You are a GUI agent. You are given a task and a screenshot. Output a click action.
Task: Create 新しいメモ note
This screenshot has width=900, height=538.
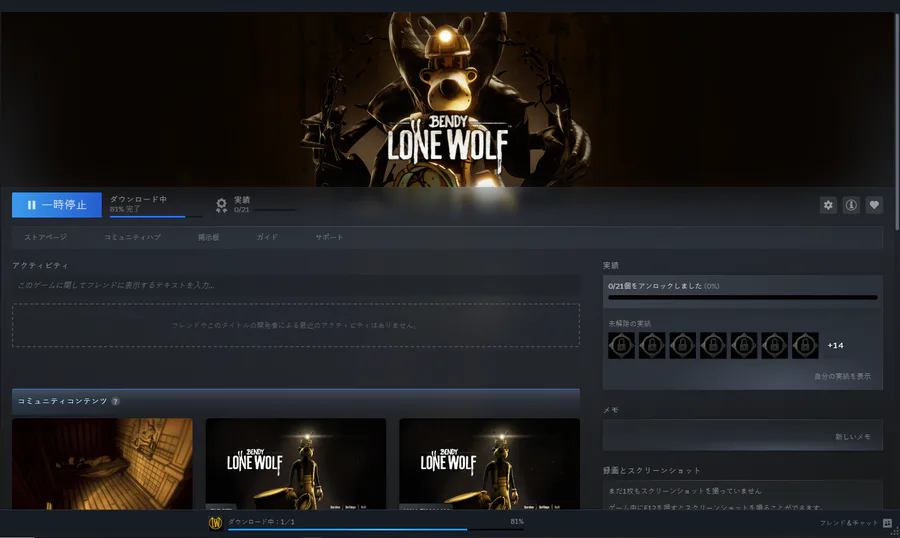click(852, 437)
